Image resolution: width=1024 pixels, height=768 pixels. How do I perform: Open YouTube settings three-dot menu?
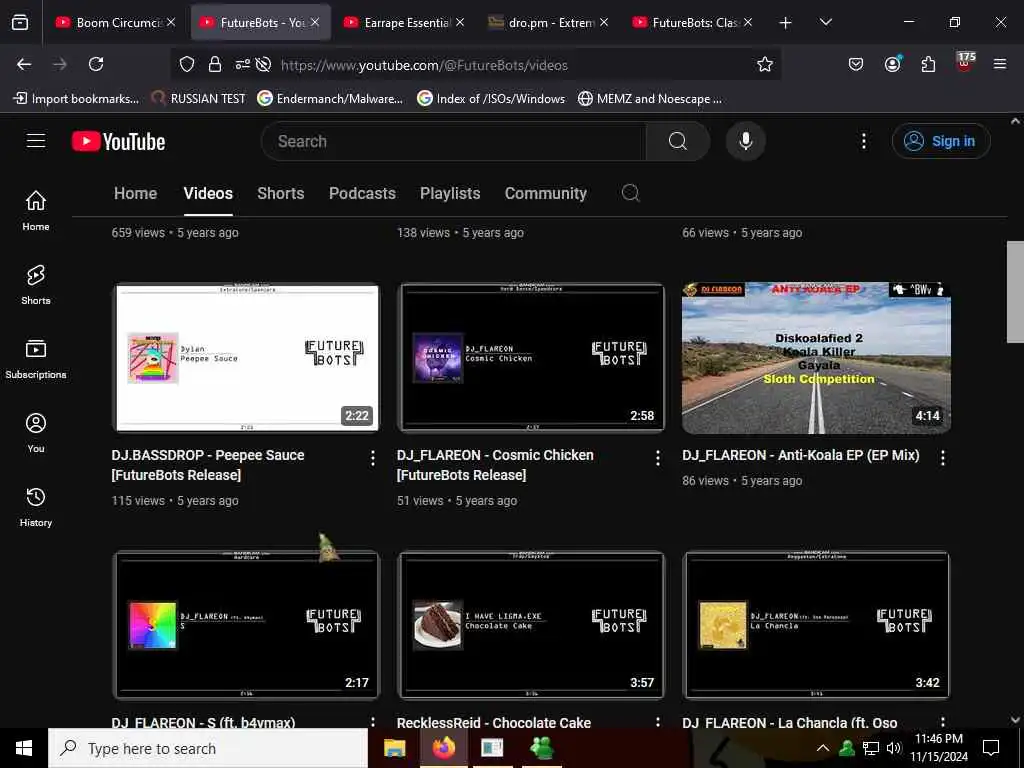[x=863, y=141]
